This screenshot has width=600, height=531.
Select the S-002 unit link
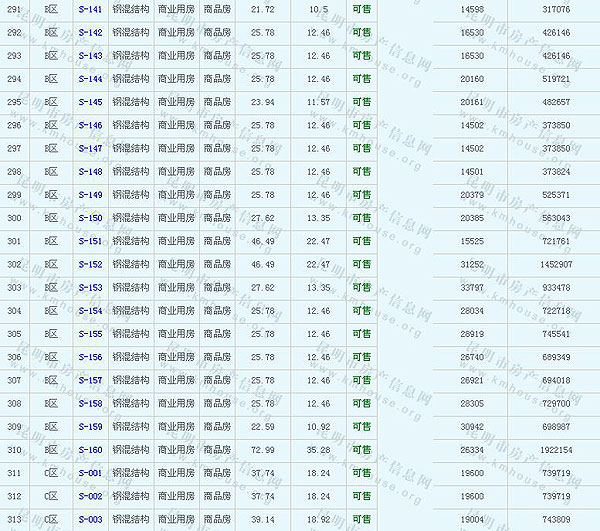(90, 497)
